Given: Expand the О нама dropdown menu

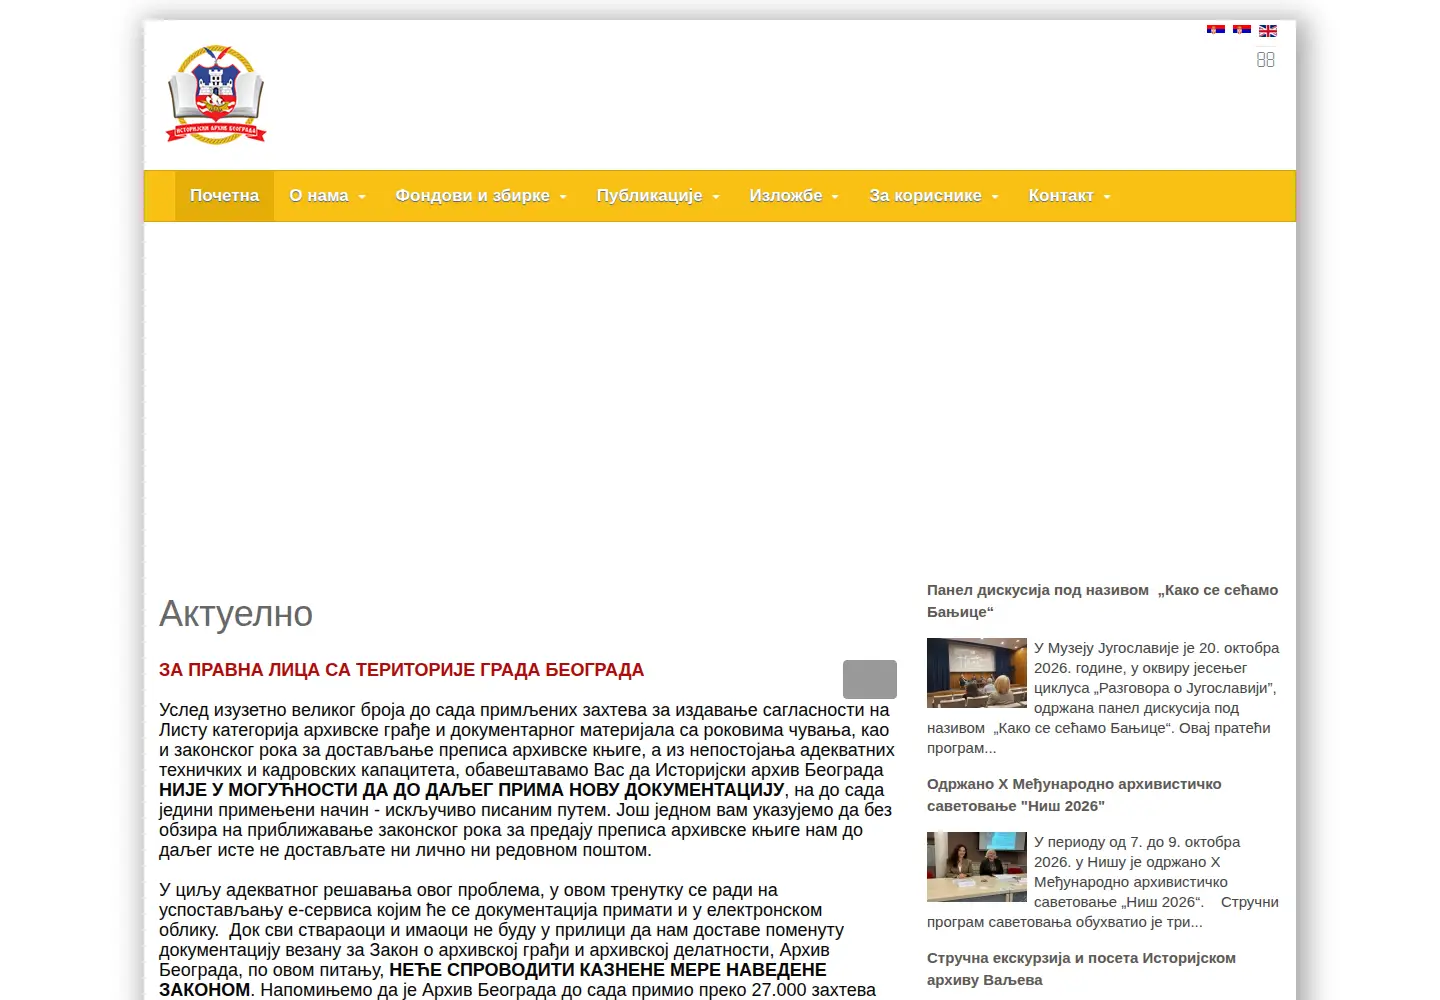Looking at the screenshot, I should pos(327,196).
